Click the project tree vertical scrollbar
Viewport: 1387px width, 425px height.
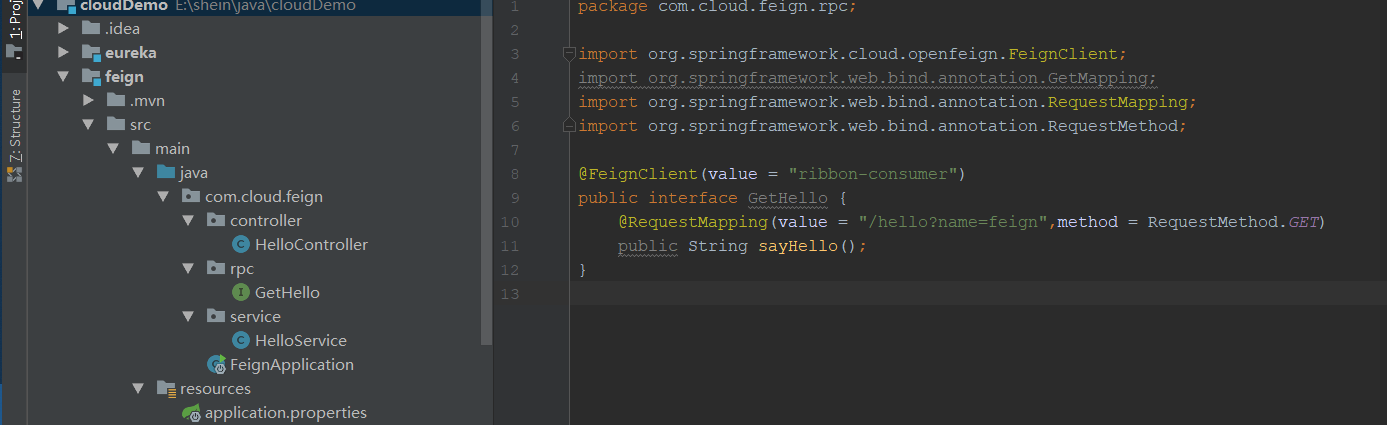point(488,172)
